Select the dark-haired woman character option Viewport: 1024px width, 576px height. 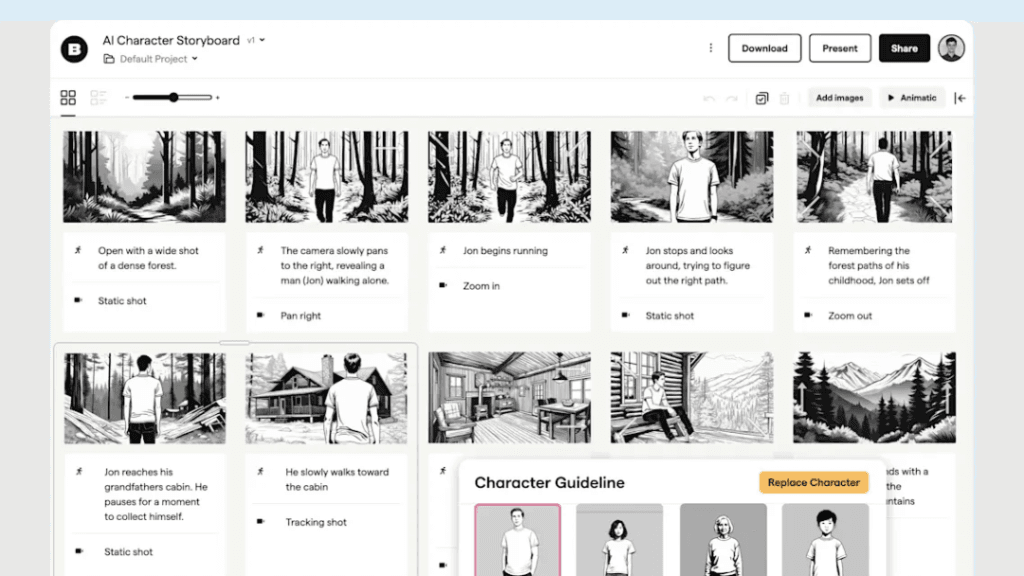(x=619, y=540)
